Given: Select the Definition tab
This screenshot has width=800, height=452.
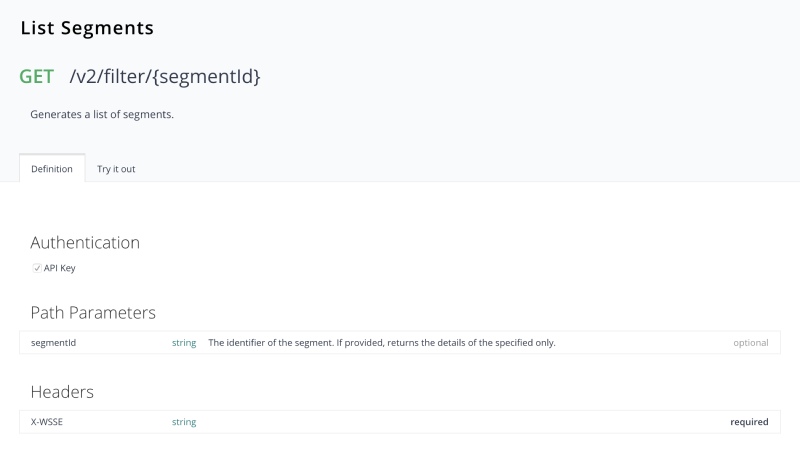Looking at the screenshot, I should tap(52, 169).
